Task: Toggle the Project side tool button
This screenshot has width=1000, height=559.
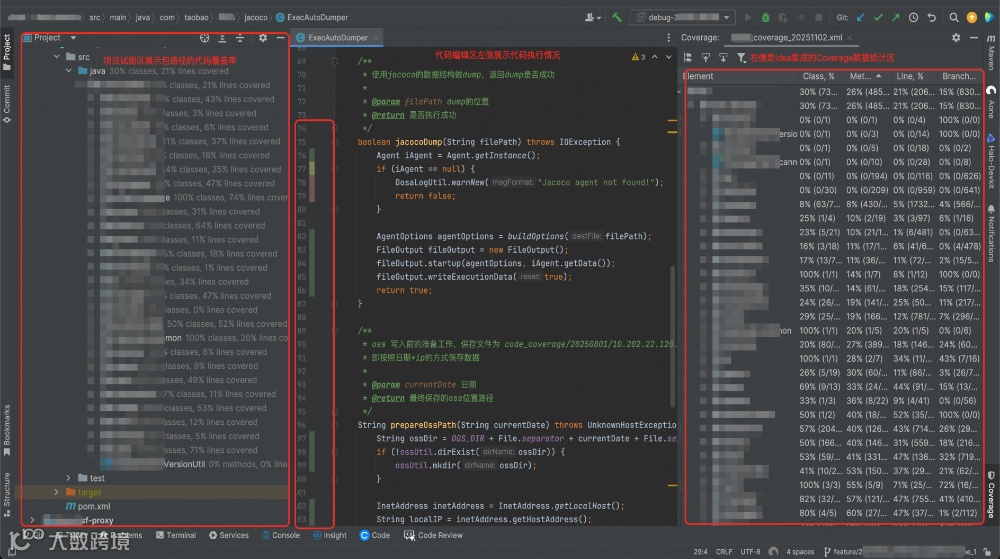Action: 7,52
